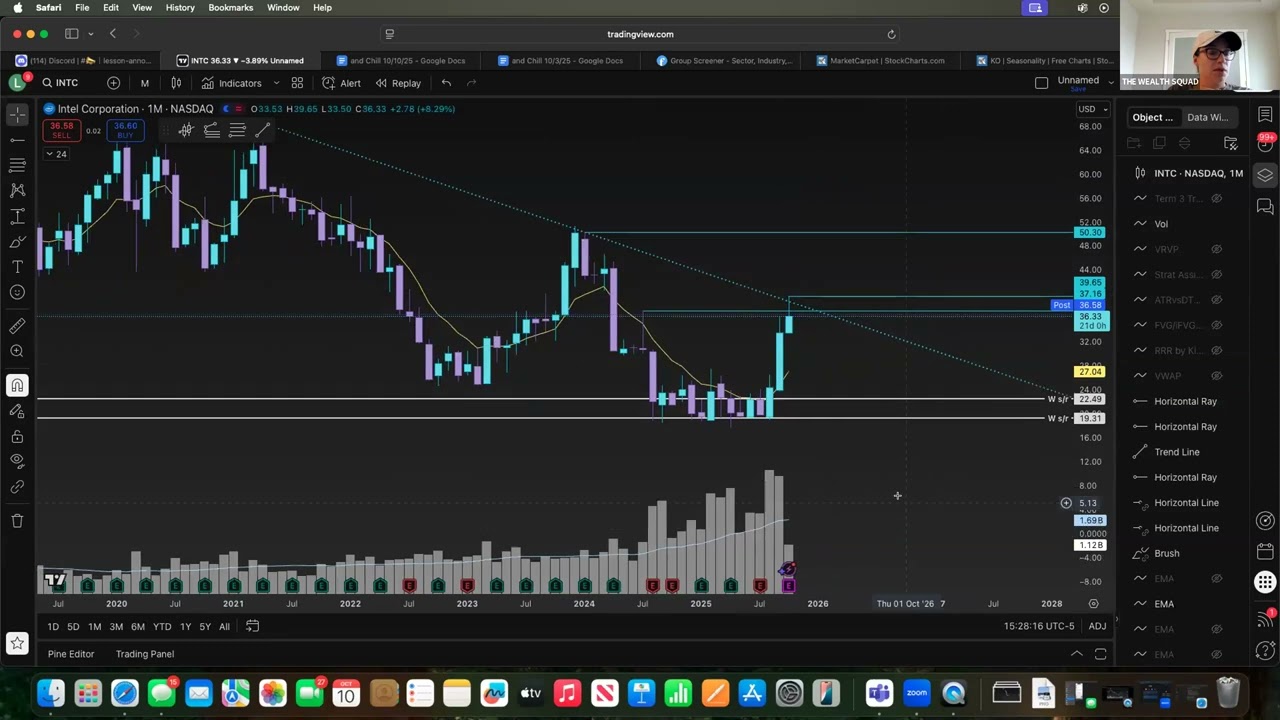Viewport: 1280px width, 720px height.
Task: Open the emoji icons tool
Action: coord(17,292)
